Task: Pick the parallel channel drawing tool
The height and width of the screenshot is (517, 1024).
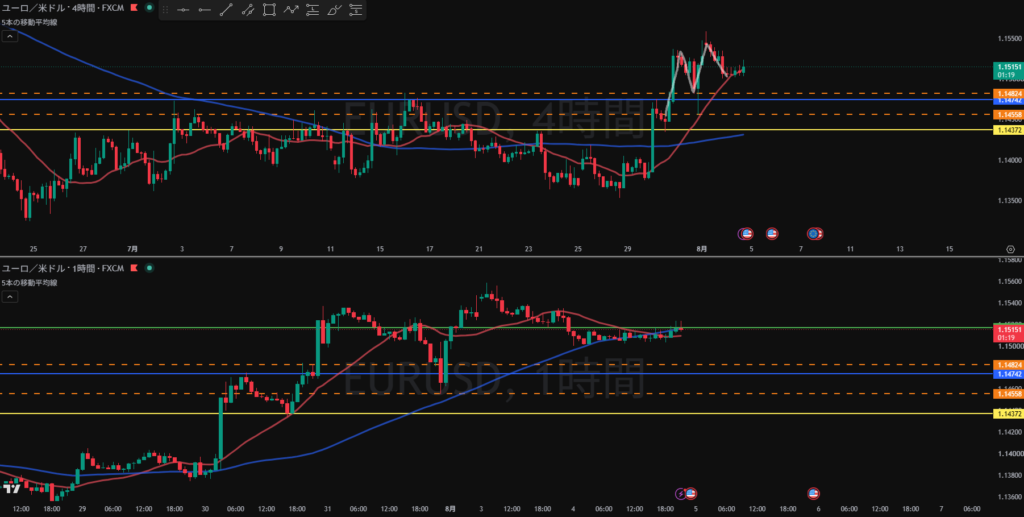Action: [x=248, y=10]
